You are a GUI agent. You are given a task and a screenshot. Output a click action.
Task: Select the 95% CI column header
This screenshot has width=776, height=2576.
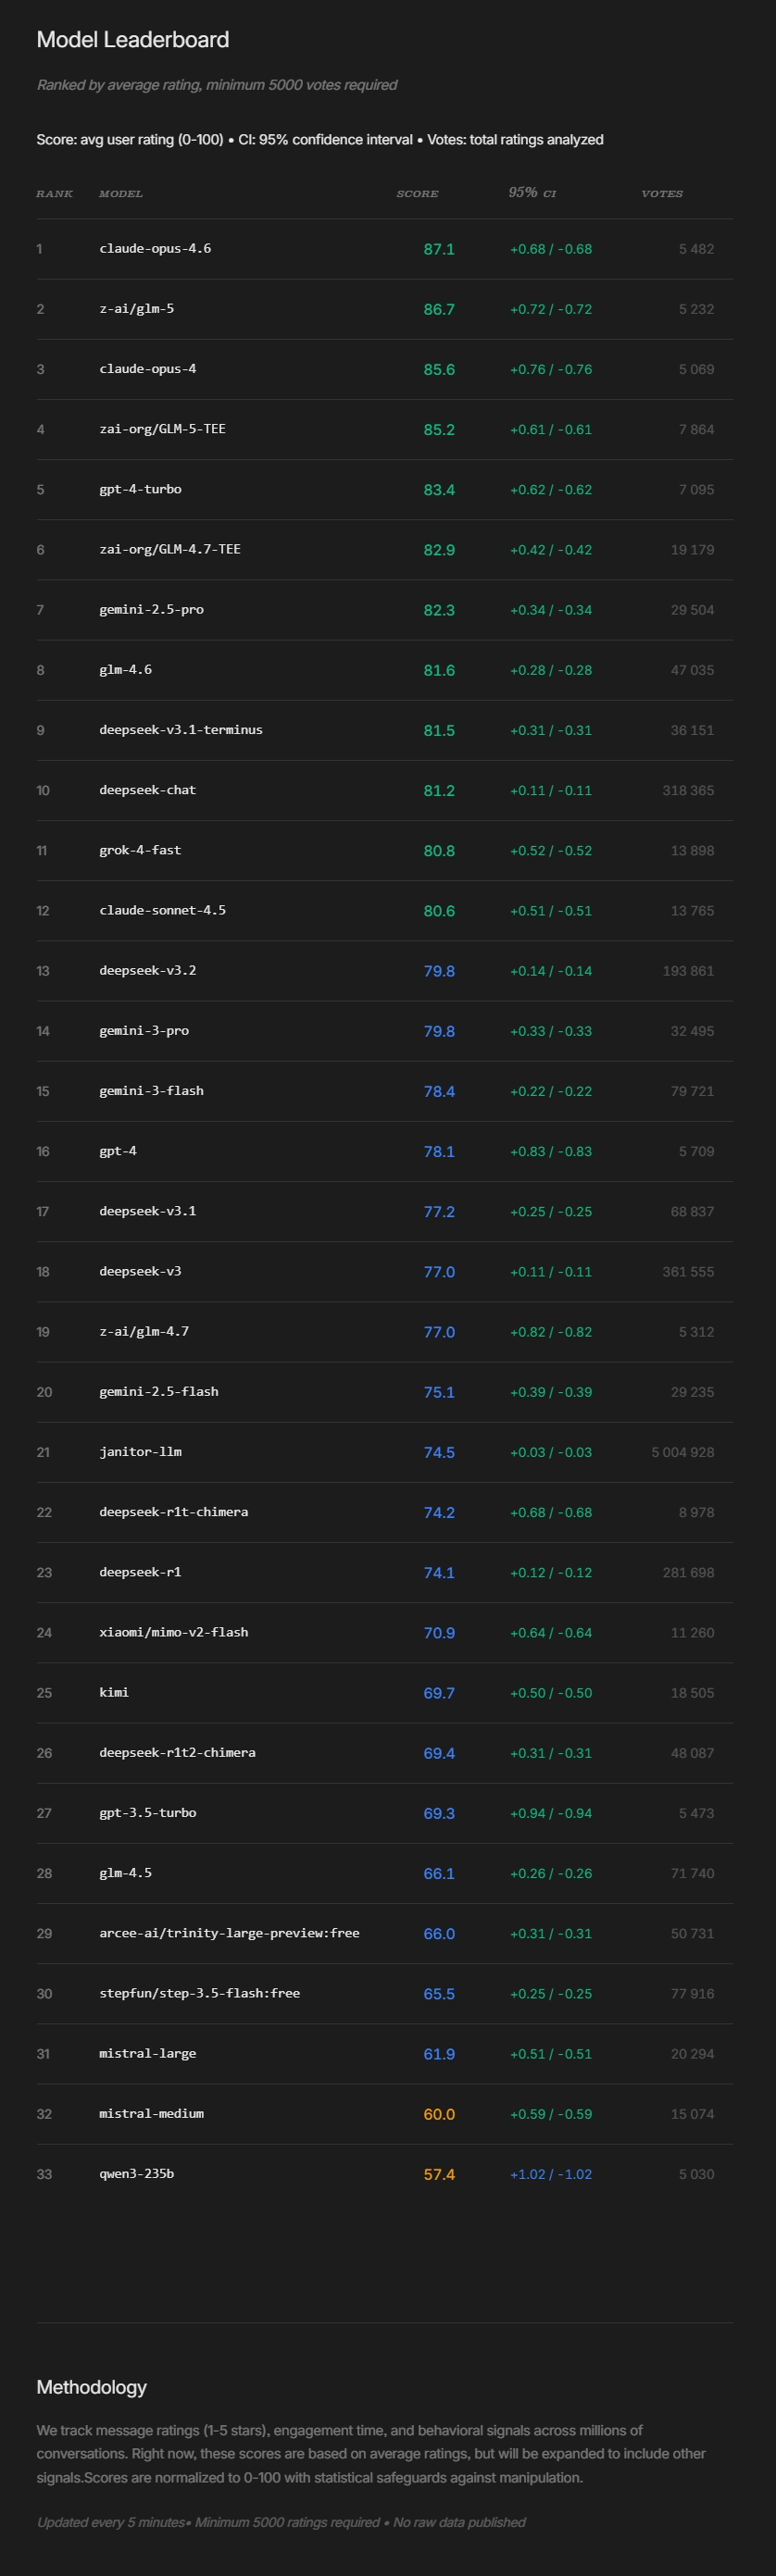click(x=532, y=193)
